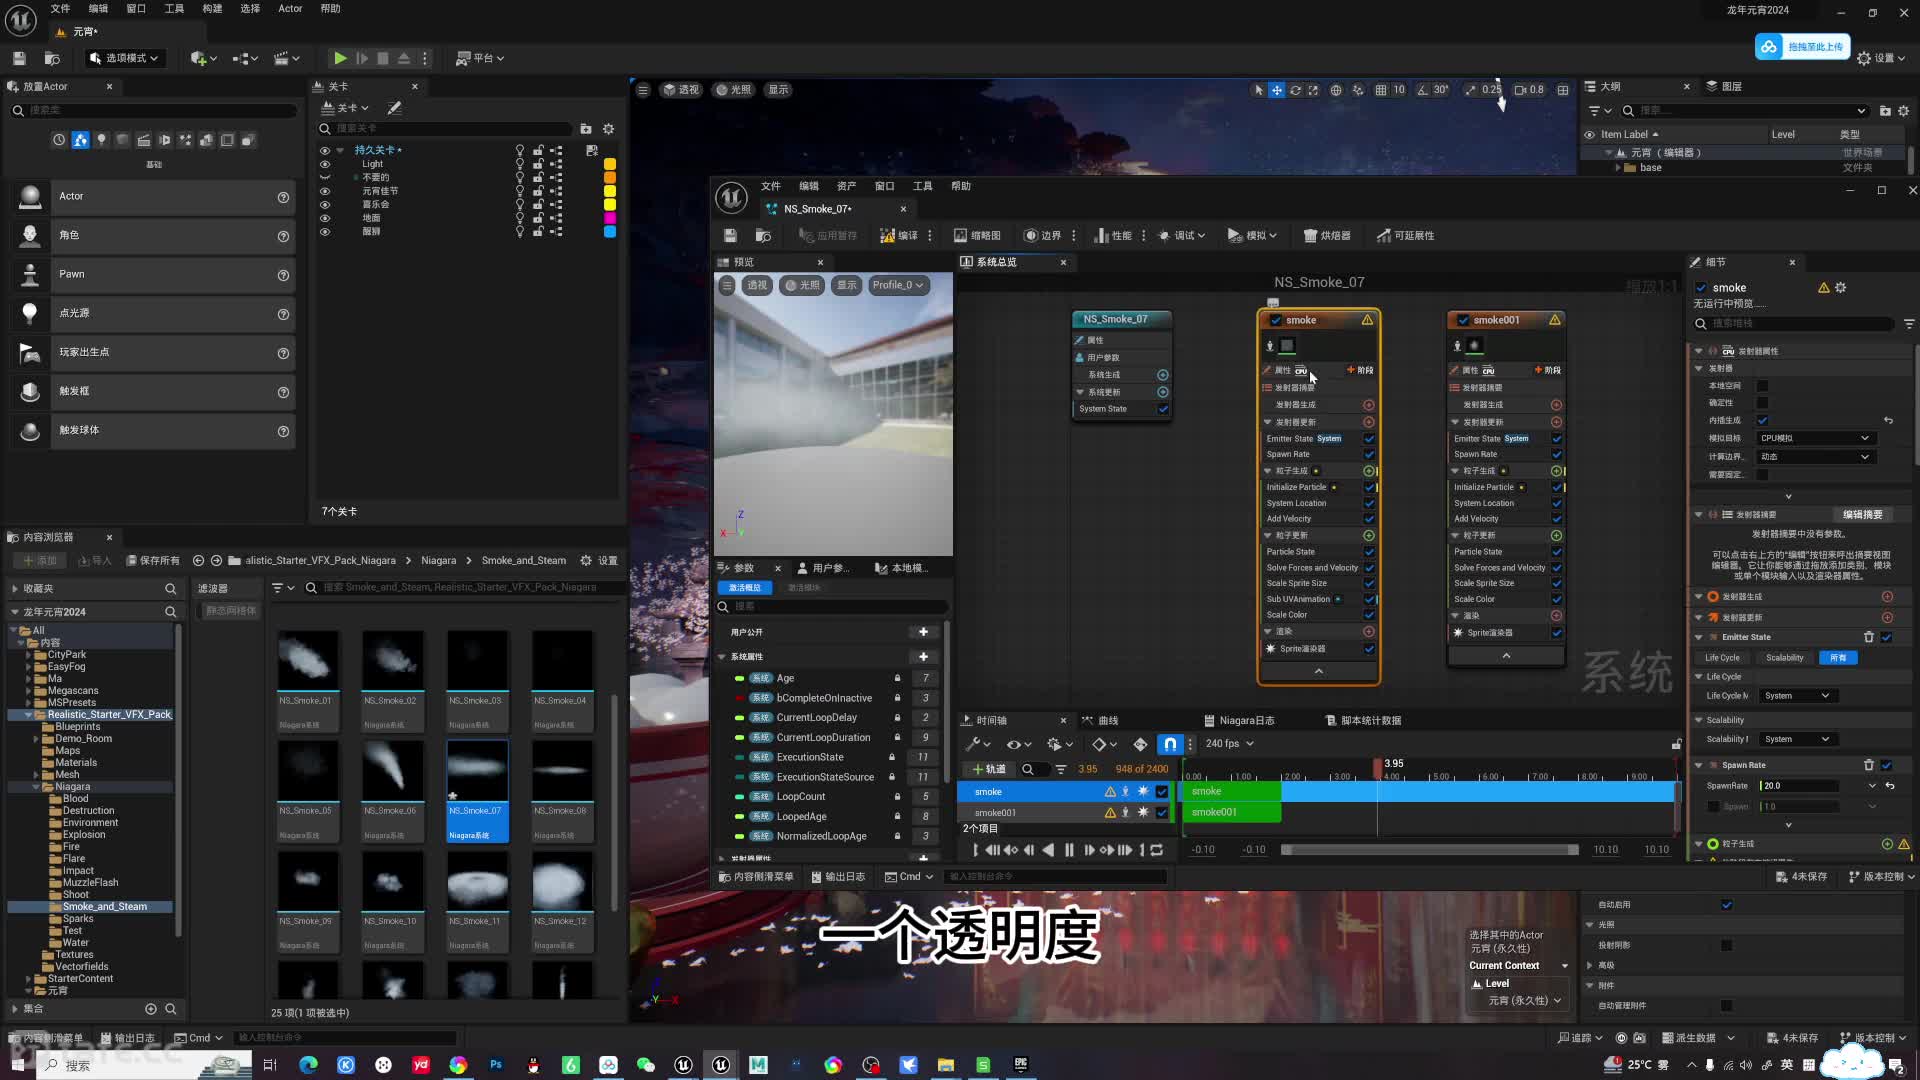
Task: Click the 激活概览 button in the Parameters panel
Action: pos(744,588)
